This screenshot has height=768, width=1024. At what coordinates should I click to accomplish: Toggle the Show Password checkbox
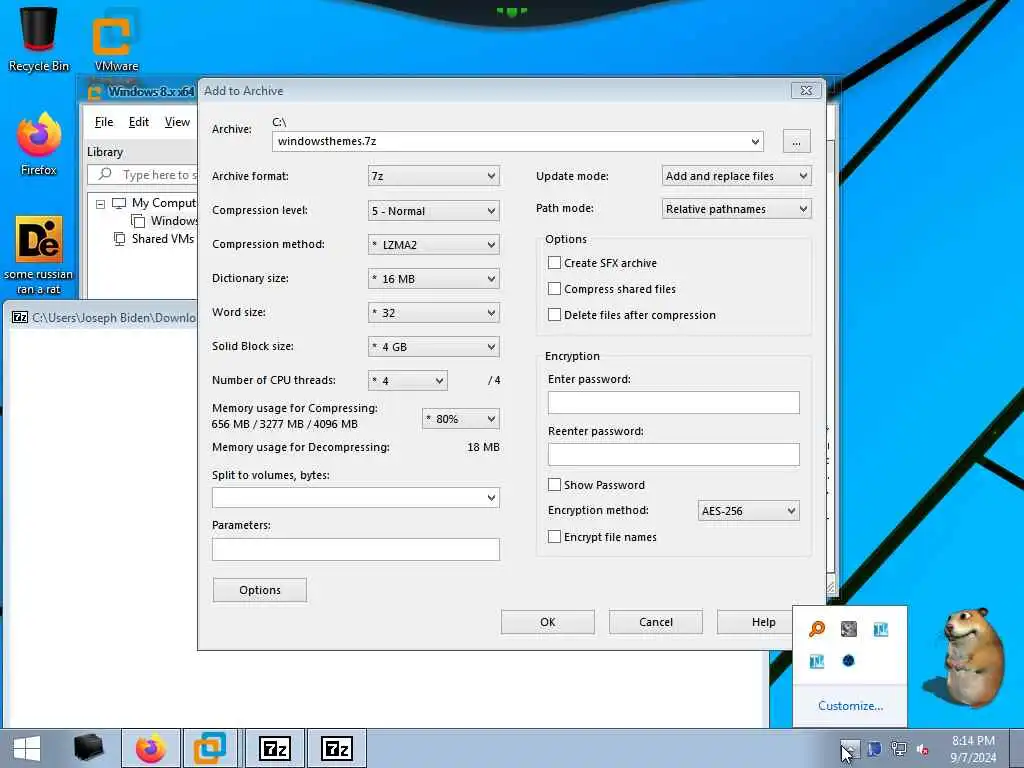click(554, 485)
